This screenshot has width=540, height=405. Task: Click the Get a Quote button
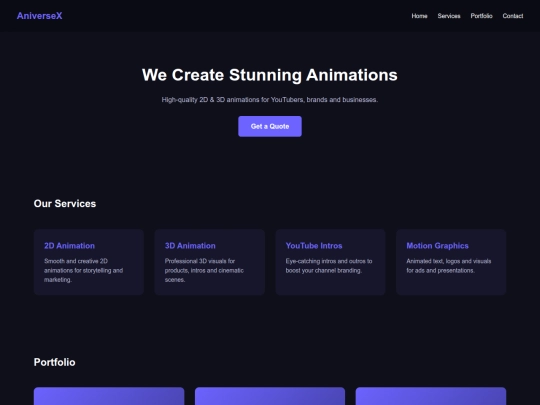(270, 126)
